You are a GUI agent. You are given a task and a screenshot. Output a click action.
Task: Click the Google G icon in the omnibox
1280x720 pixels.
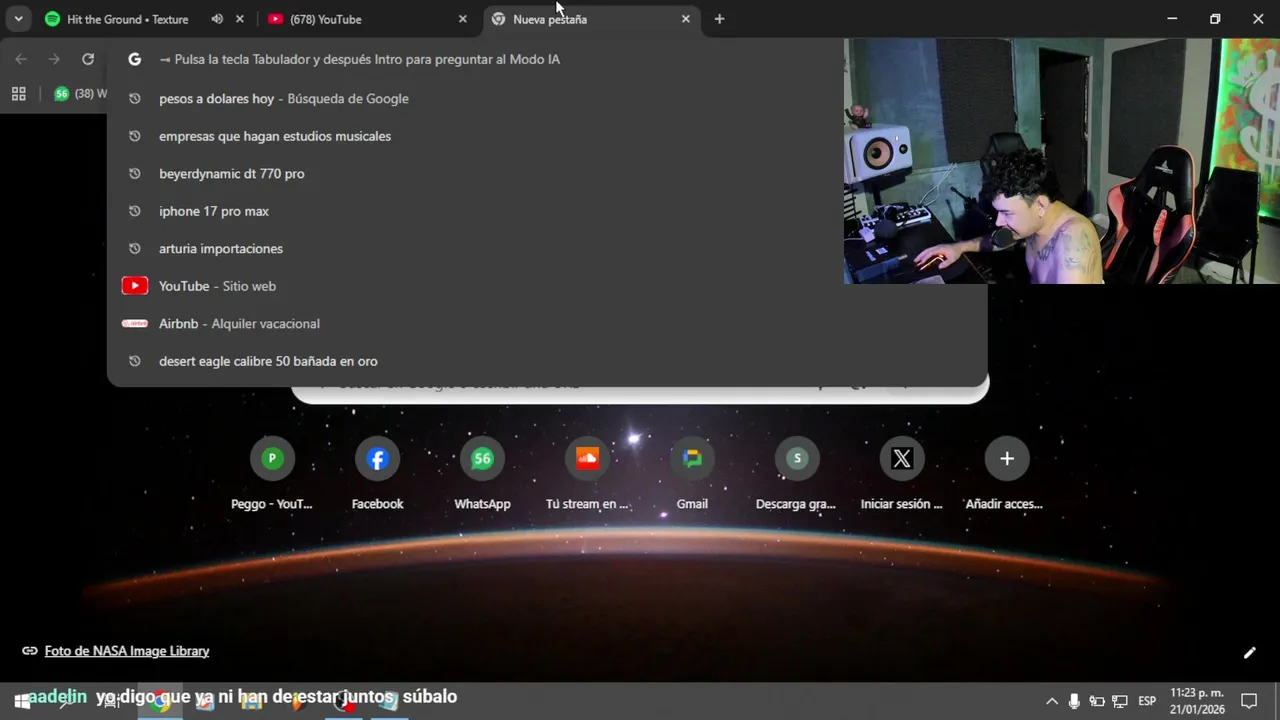pos(134,59)
